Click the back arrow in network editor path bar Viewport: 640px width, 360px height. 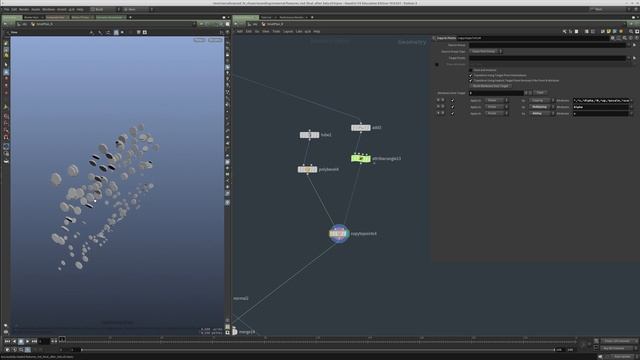point(236,24)
